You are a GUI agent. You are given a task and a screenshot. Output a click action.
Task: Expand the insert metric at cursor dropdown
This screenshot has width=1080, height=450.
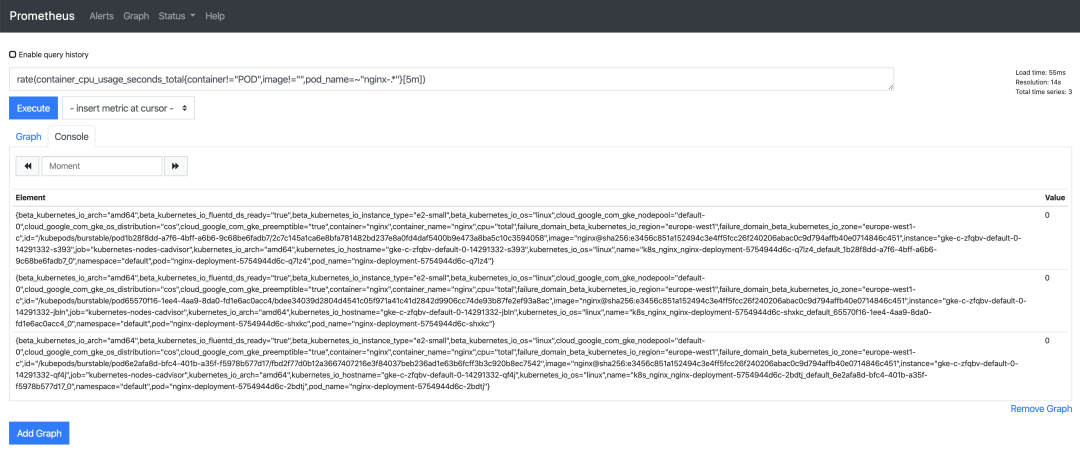tap(129, 108)
